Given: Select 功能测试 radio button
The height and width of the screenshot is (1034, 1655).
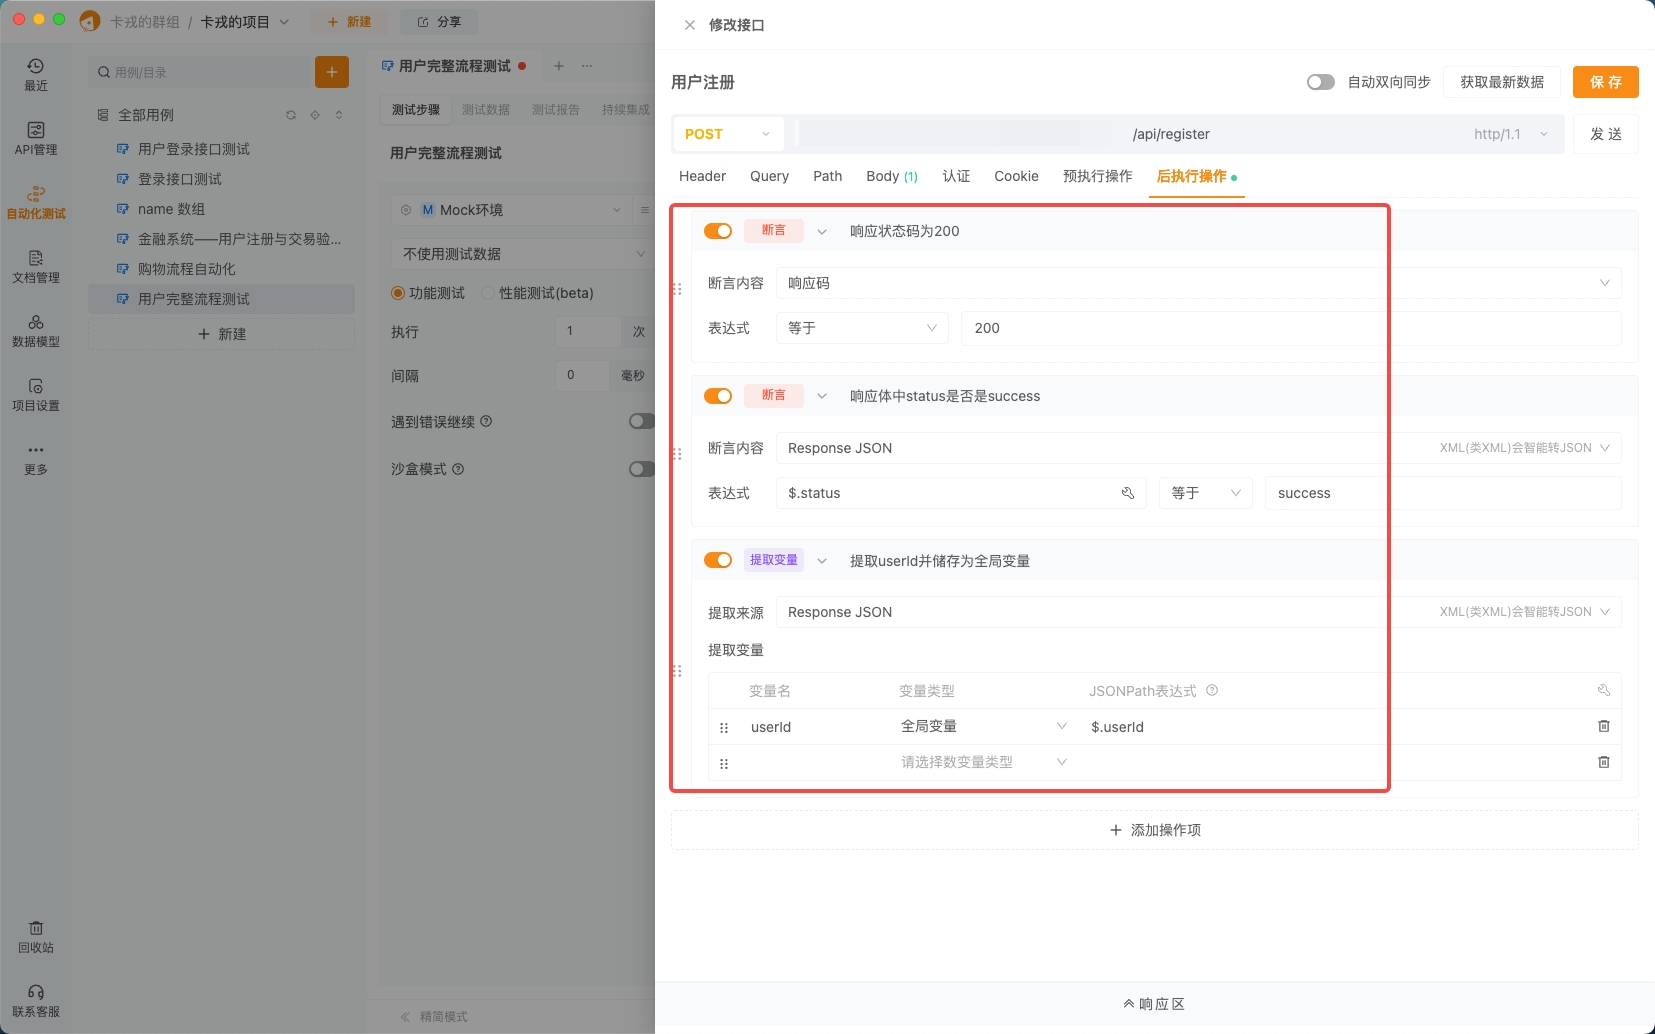Looking at the screenshot, I should [398, 293].
